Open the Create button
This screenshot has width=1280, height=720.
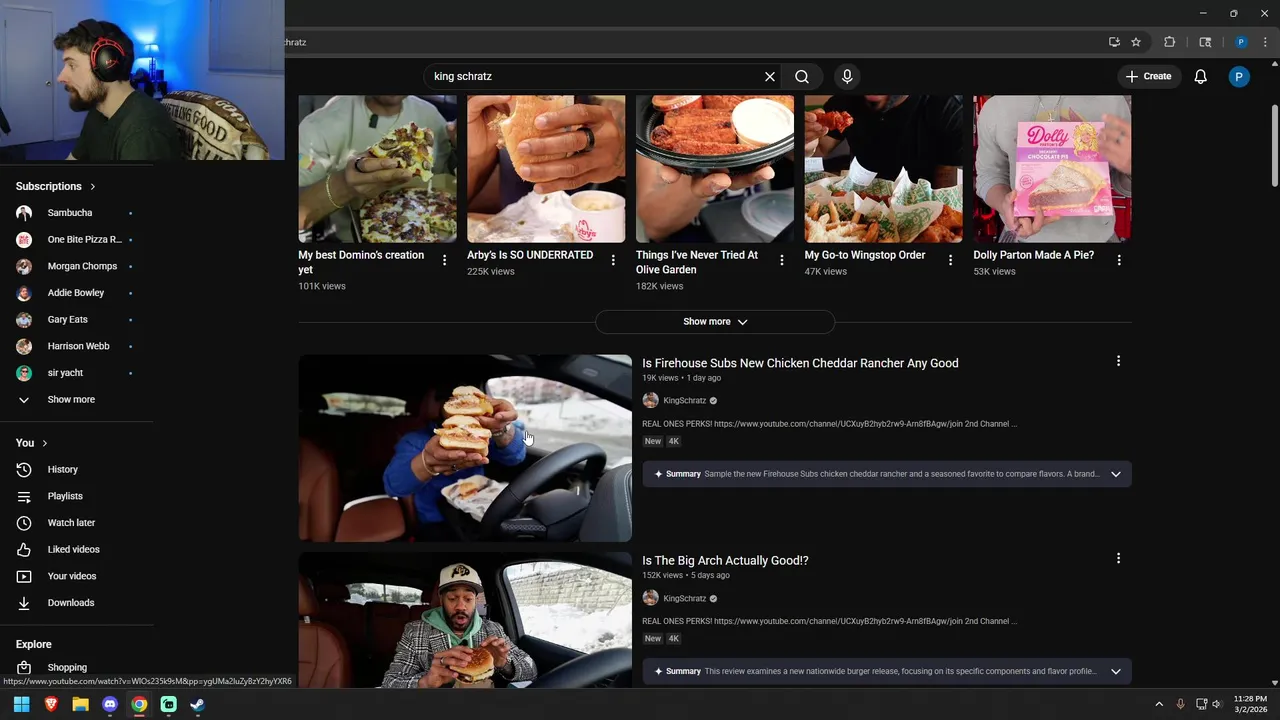click(x=1149, y=77)
